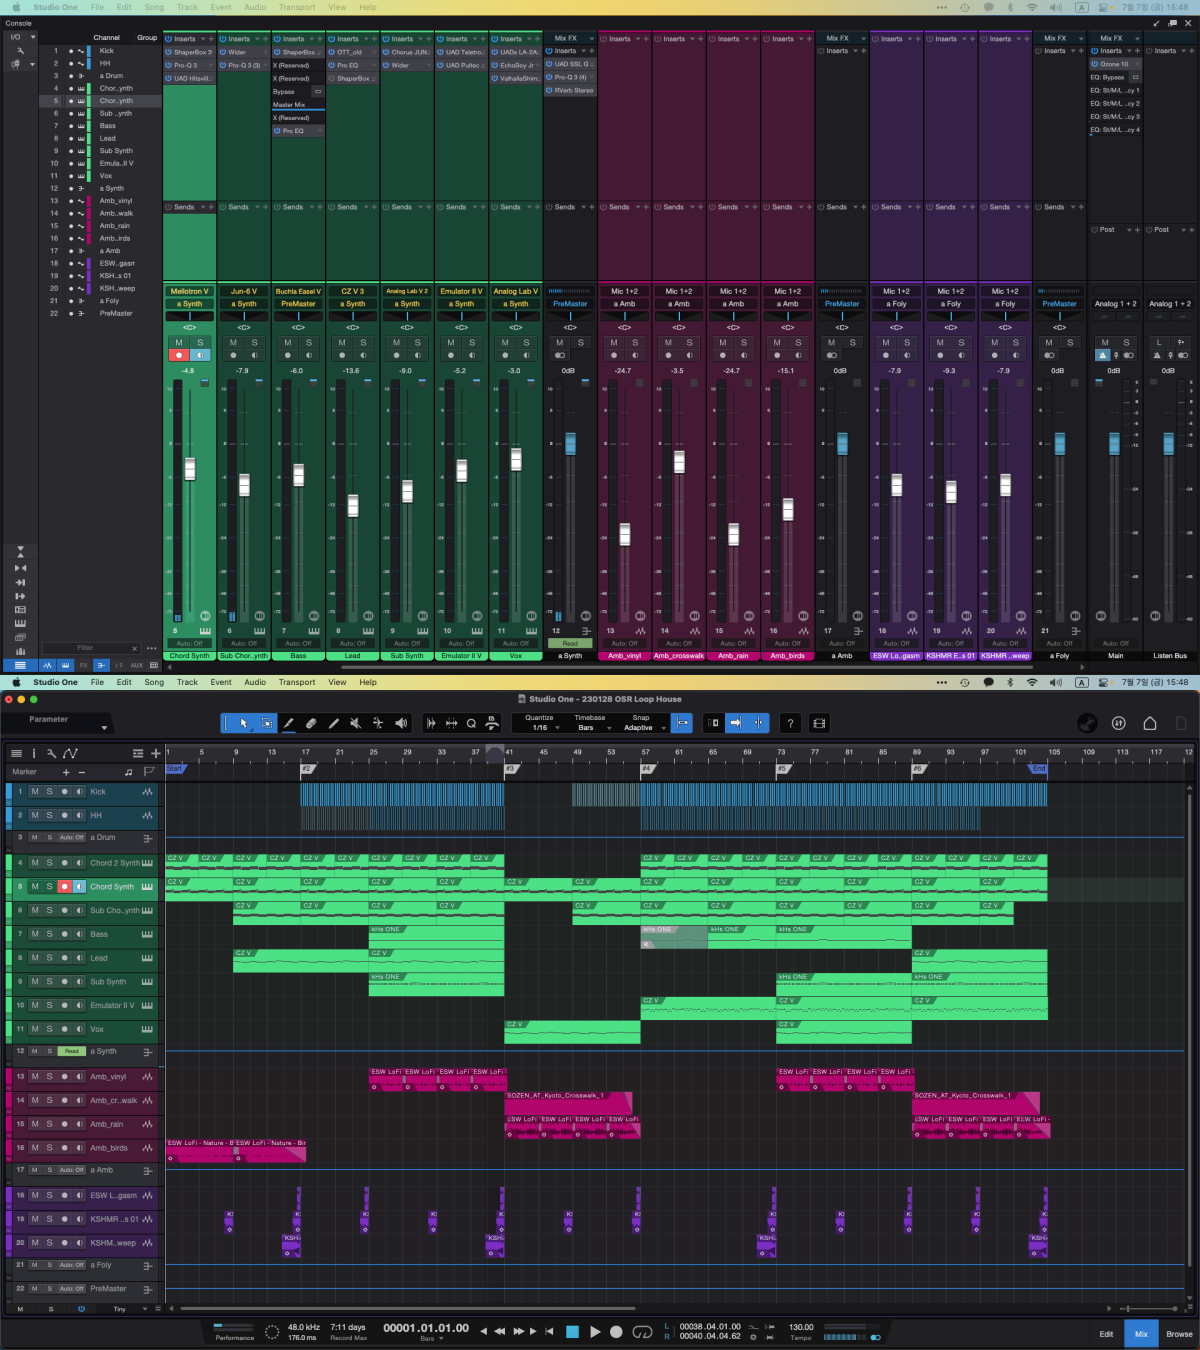
Task: Switch to the Edit view tab
Action: coord(1106,1334)
